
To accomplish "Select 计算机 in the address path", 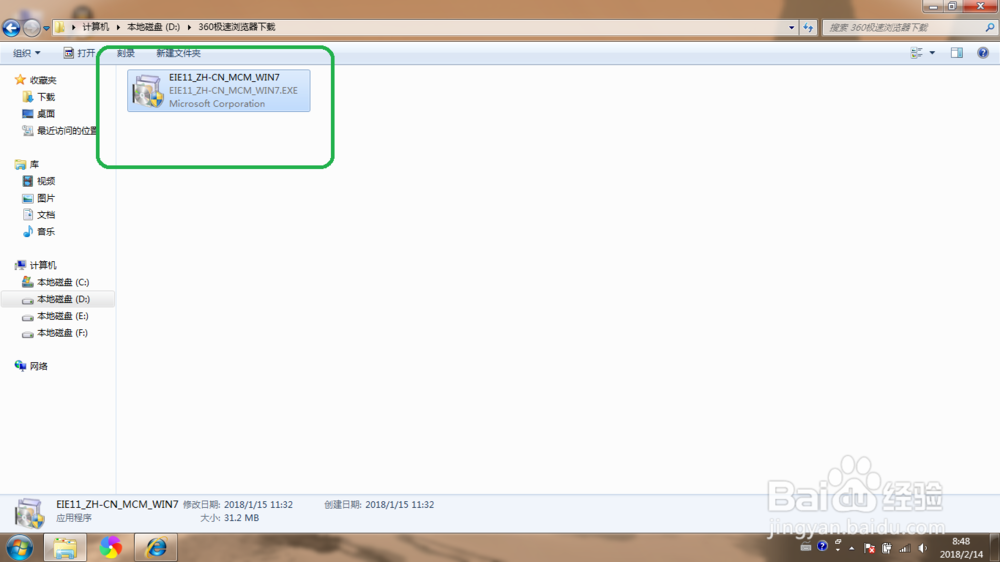I will [96, 27].
